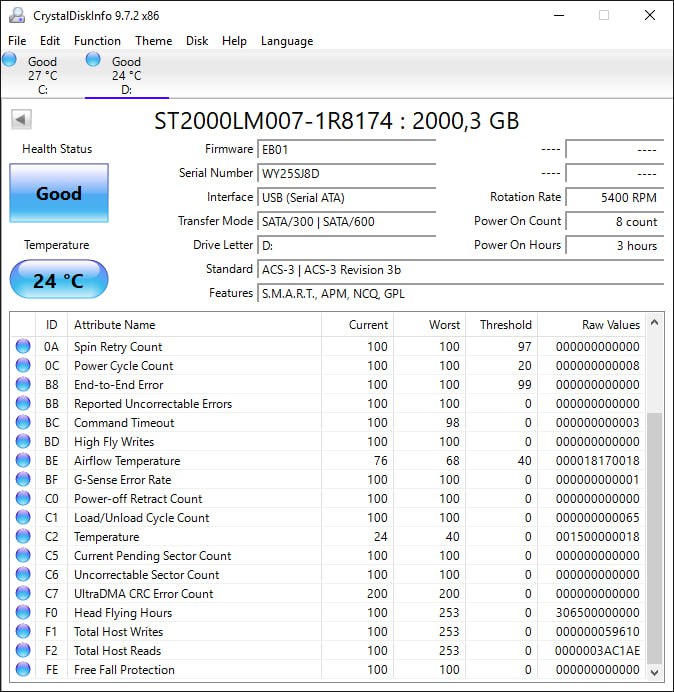
Task: Click the CrystalDiskInfo app icon in title bar
Action: (x=16, y=16)
